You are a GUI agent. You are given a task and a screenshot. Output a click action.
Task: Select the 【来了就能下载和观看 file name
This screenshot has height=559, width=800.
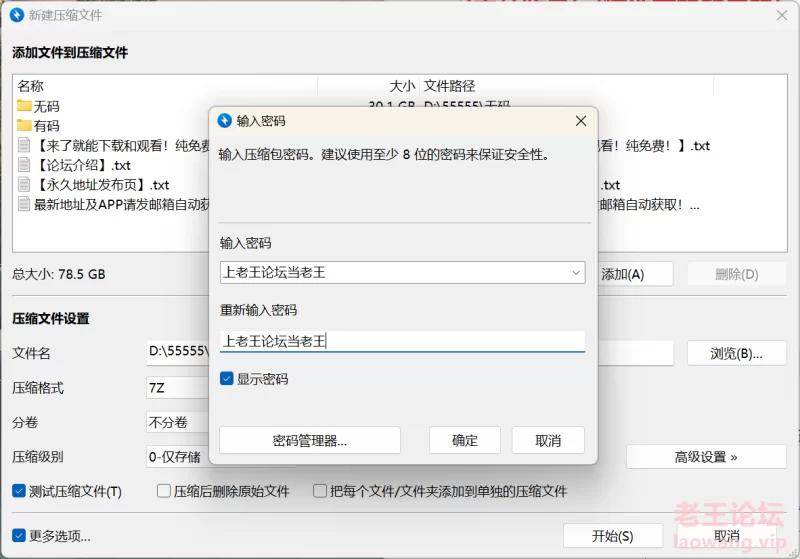pos(122,146)
